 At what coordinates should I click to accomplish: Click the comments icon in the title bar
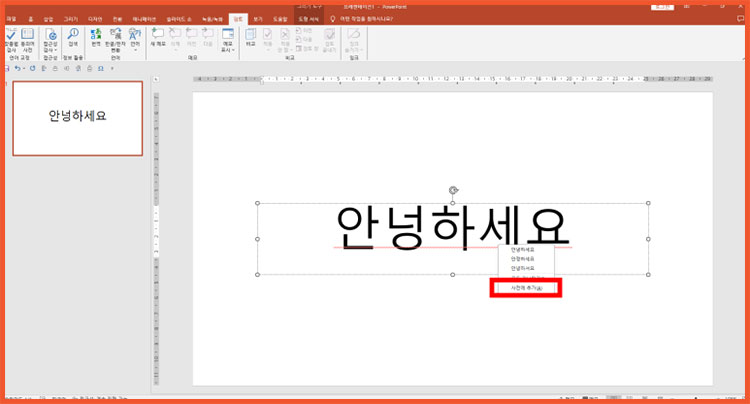[740, 19]
